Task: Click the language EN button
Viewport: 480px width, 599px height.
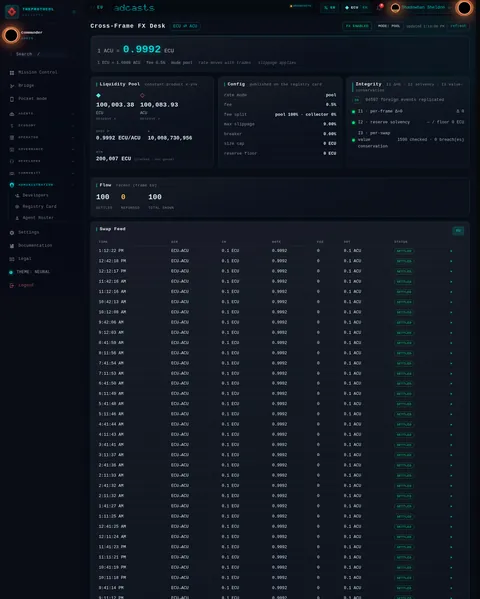Action: pyautogui.click(x=330, y=8)
